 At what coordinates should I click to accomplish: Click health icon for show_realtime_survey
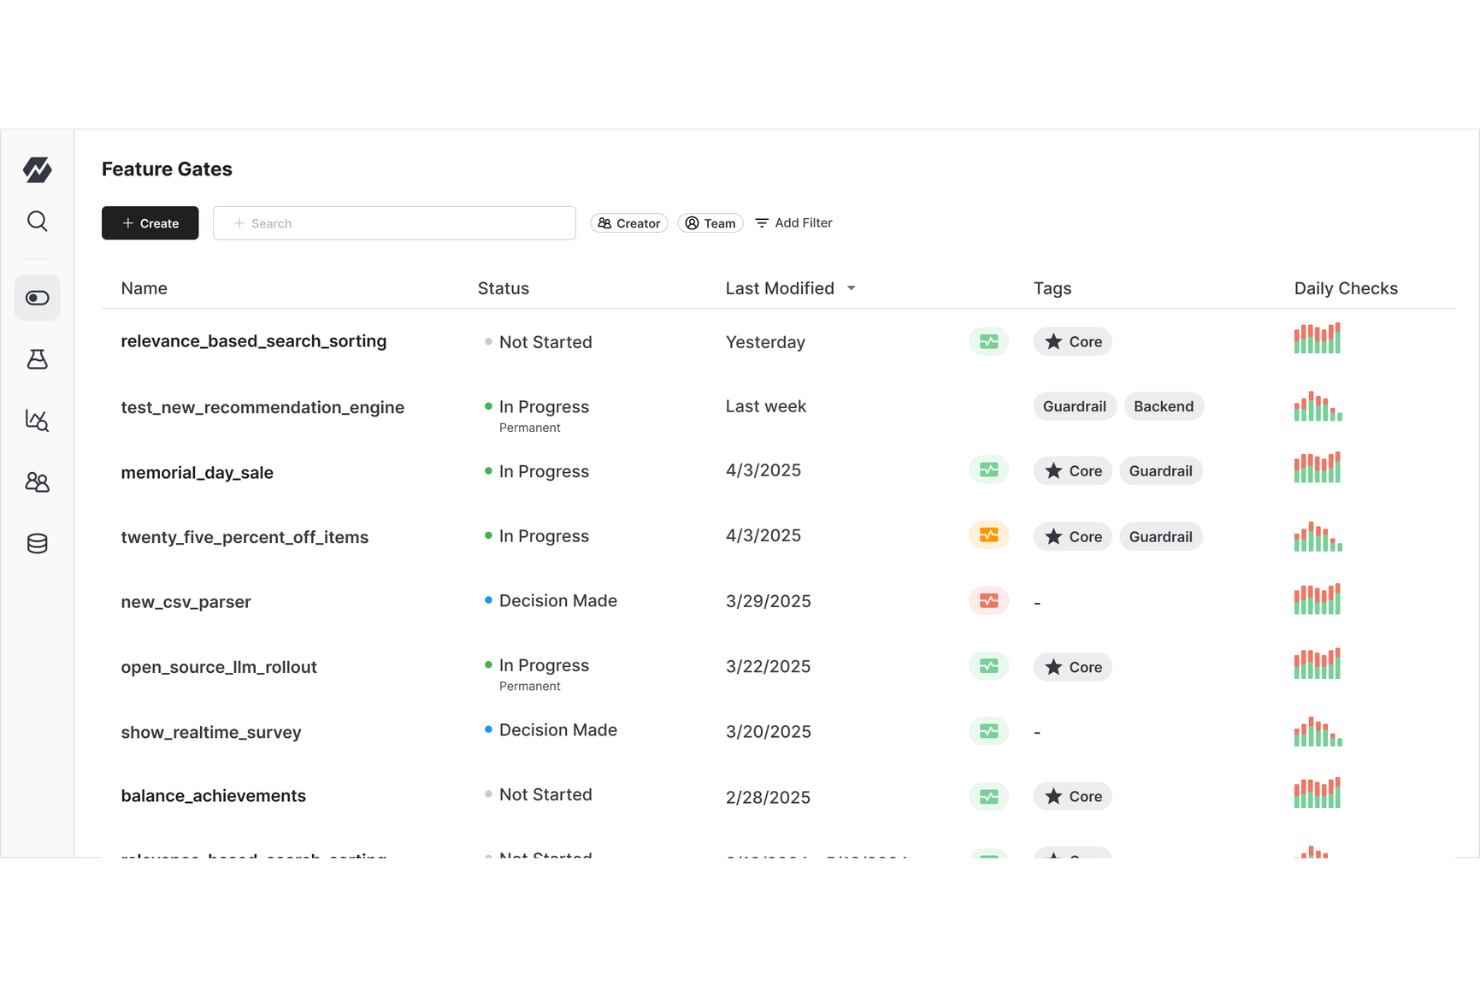click(x=989, y=731)
